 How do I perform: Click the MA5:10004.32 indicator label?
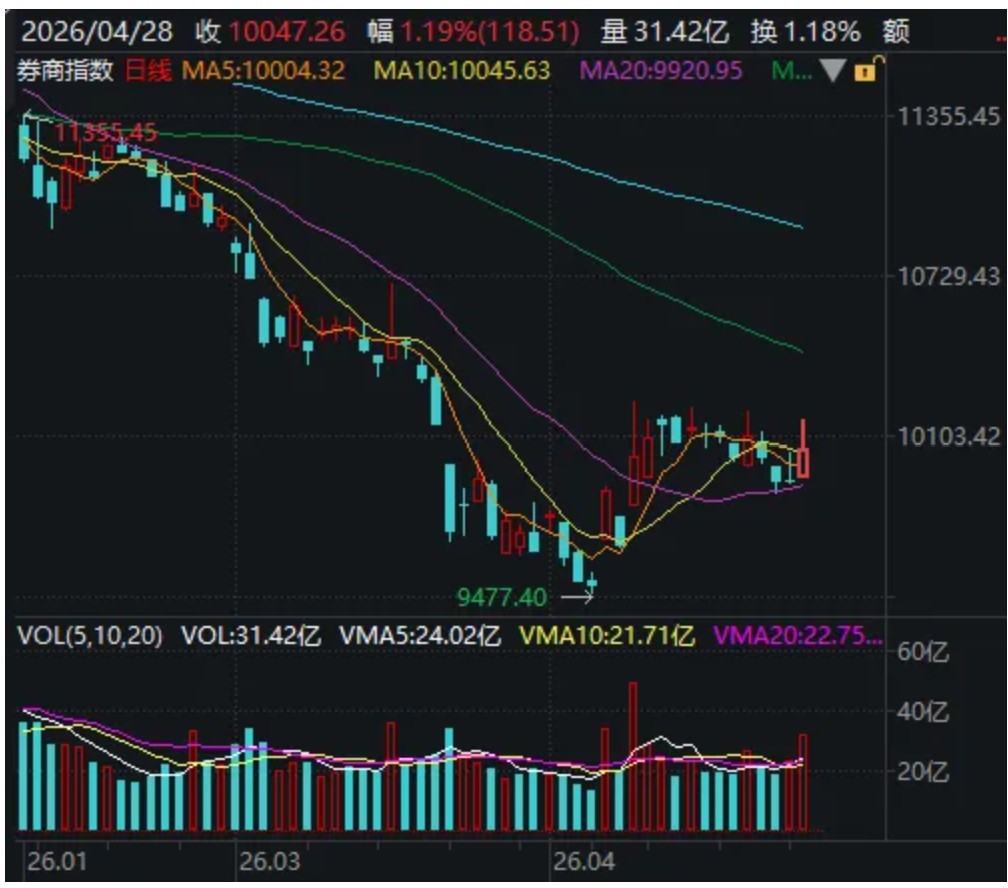(x=263, y=70)
